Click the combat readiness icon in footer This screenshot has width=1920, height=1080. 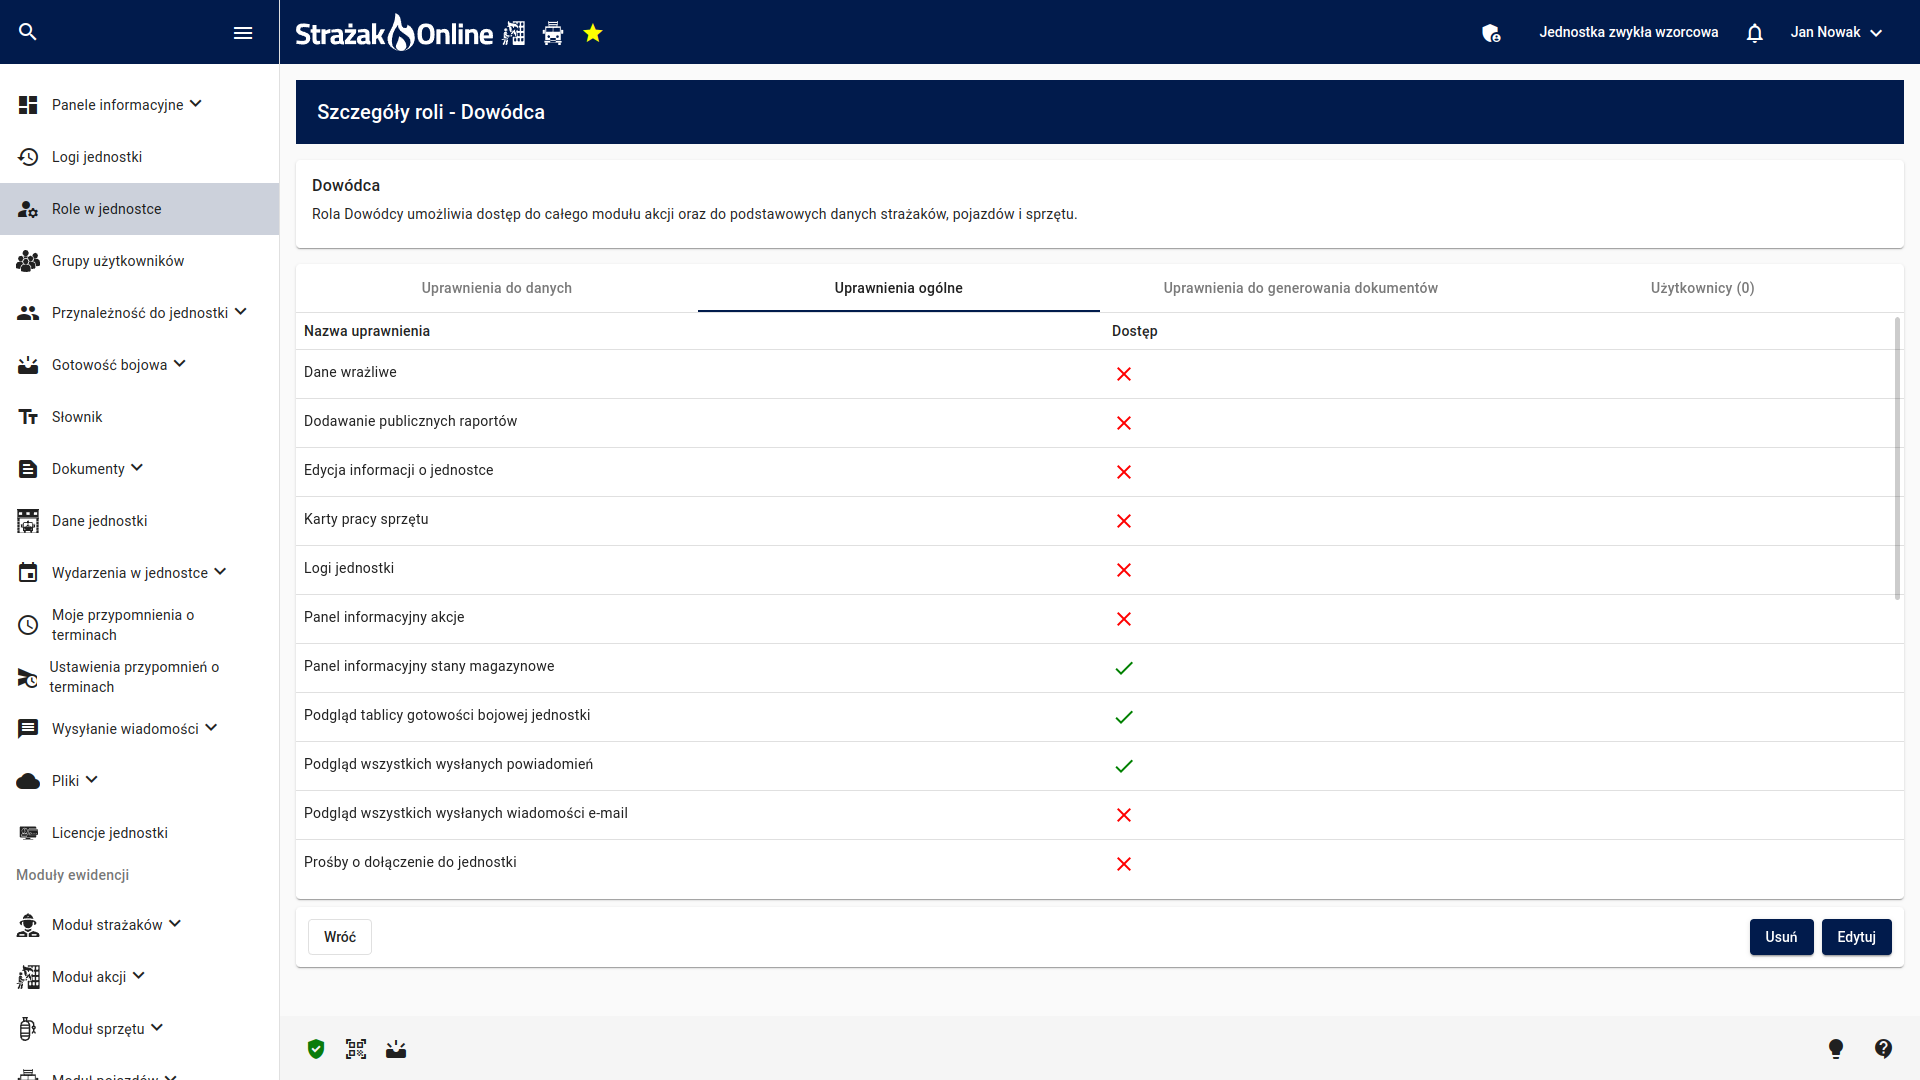396,1049
